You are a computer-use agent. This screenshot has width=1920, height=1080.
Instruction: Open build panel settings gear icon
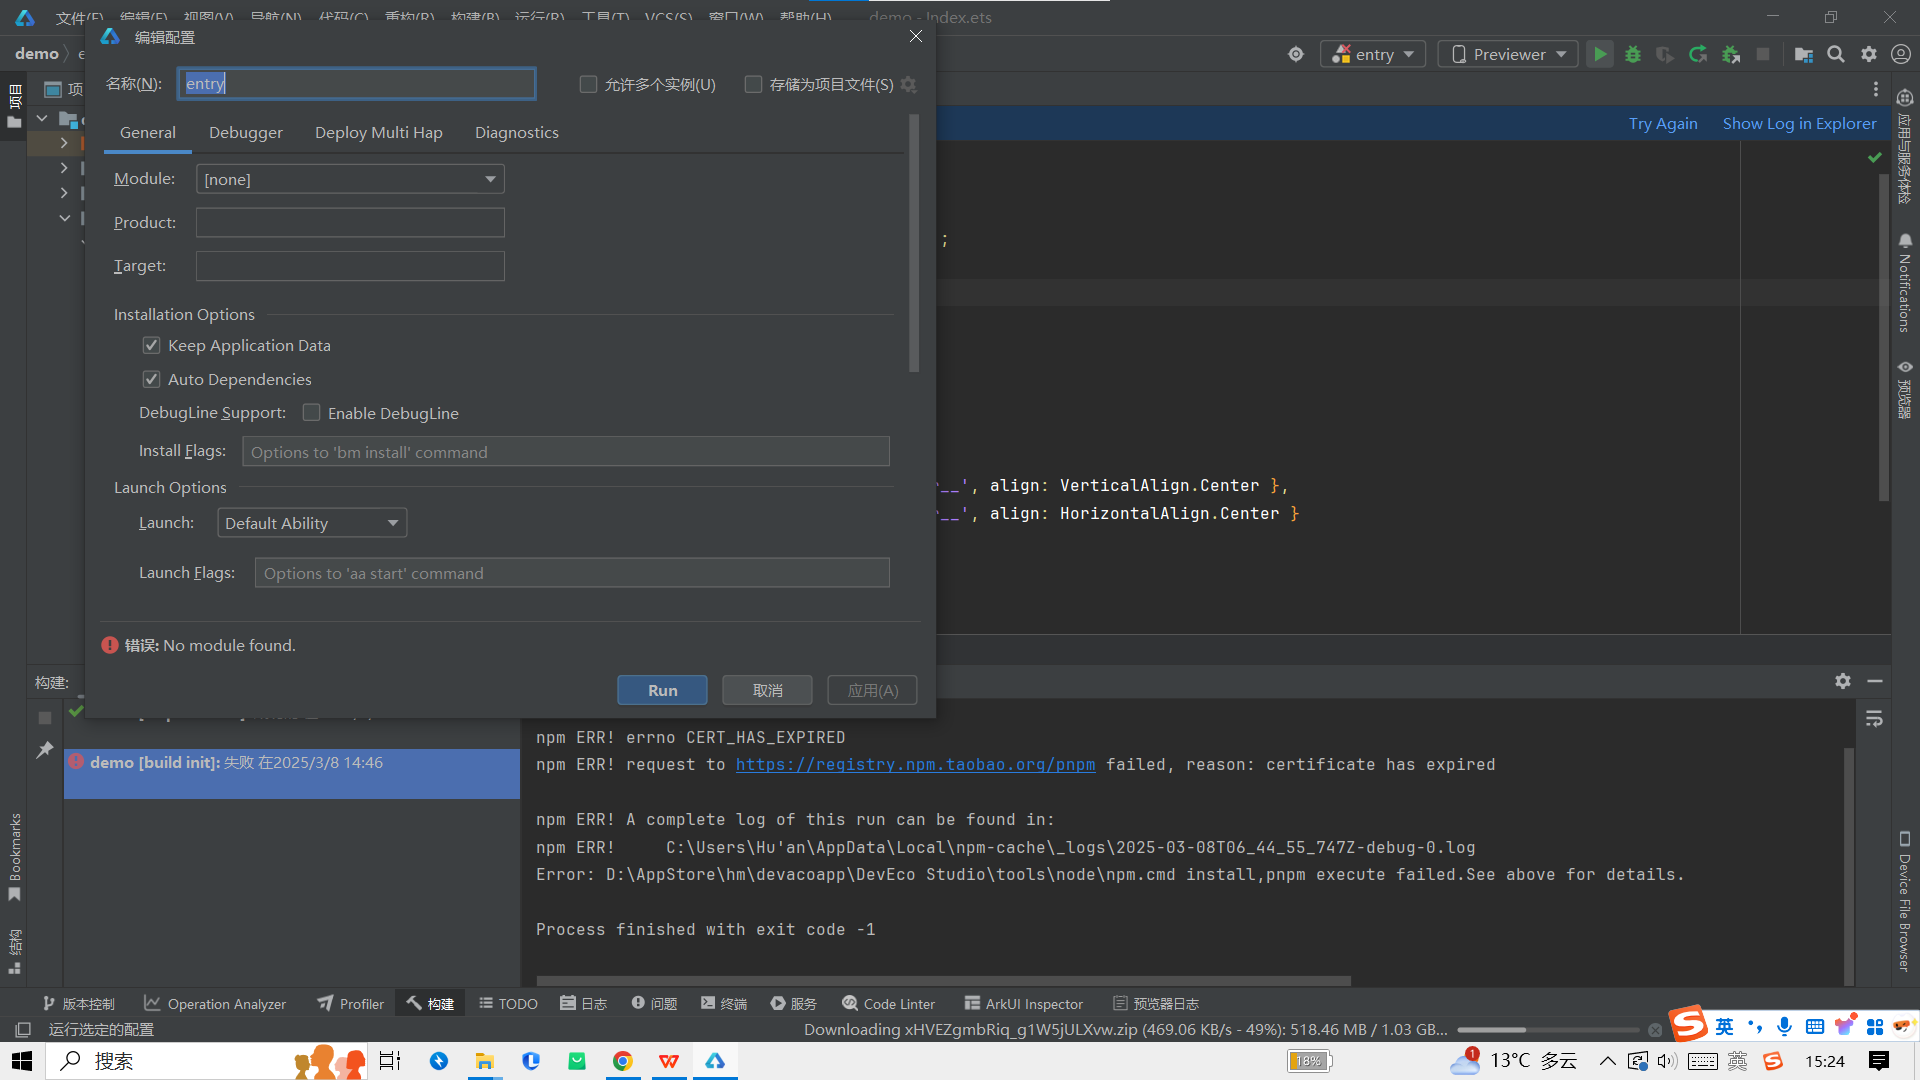tap(1843, 681)
